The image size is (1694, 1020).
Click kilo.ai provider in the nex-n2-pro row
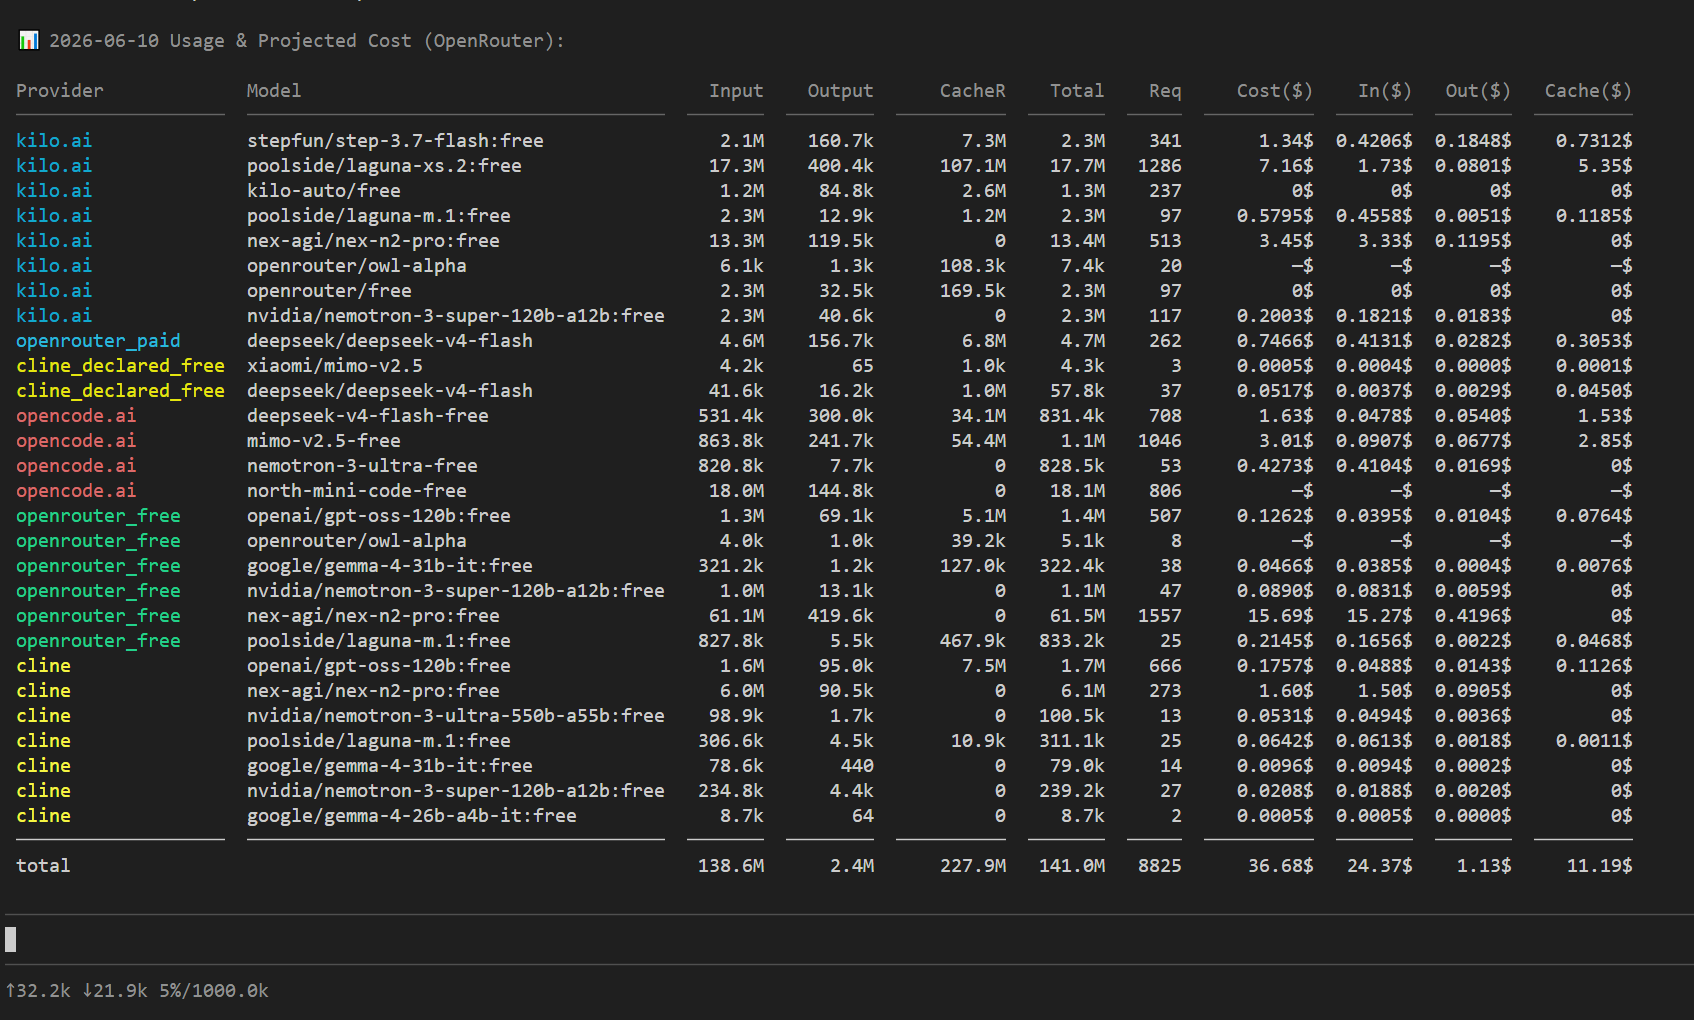coord(54,241)
